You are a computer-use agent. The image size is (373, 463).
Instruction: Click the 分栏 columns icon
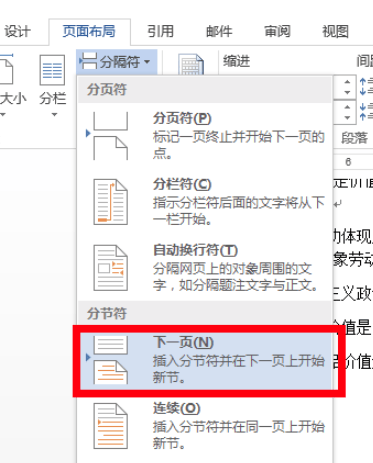(52, 70)
